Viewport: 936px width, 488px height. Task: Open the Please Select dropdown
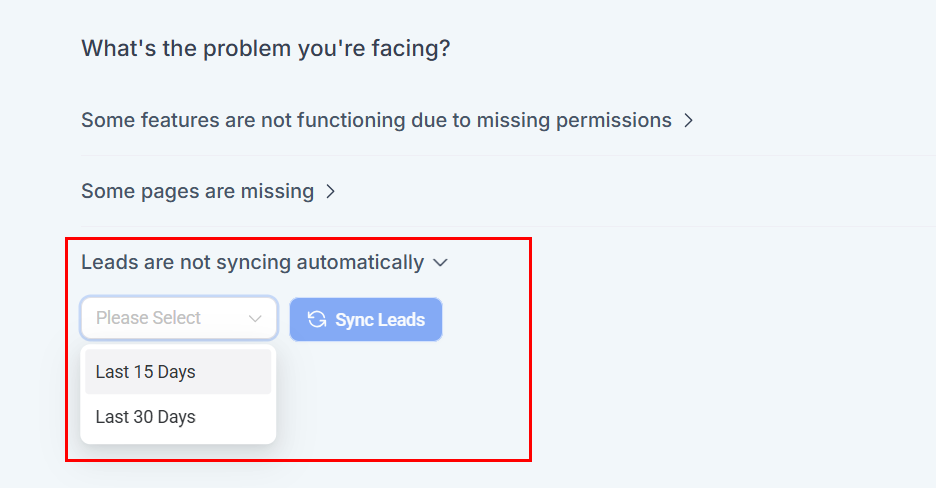click(179, 318)
